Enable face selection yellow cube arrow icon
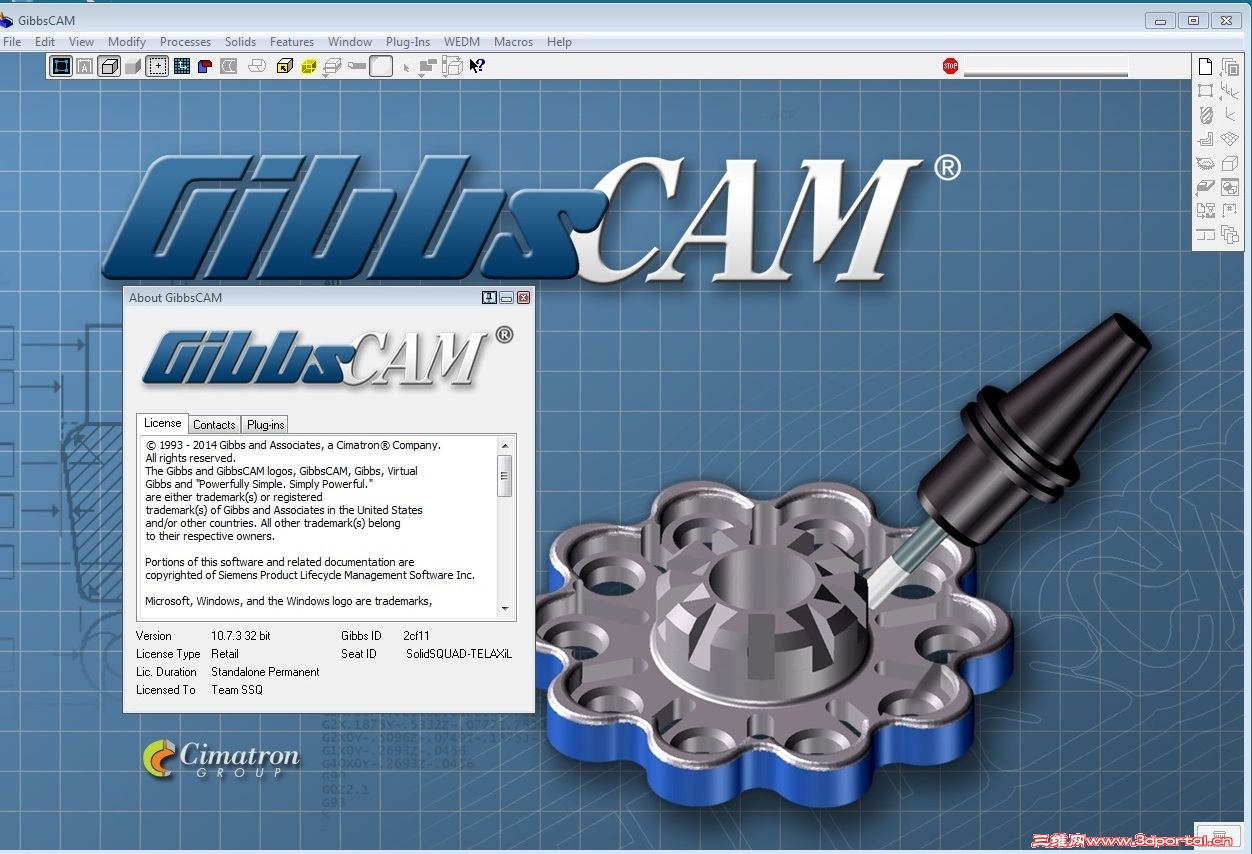Screen dimensions: 1252x854 pos(285,66)
